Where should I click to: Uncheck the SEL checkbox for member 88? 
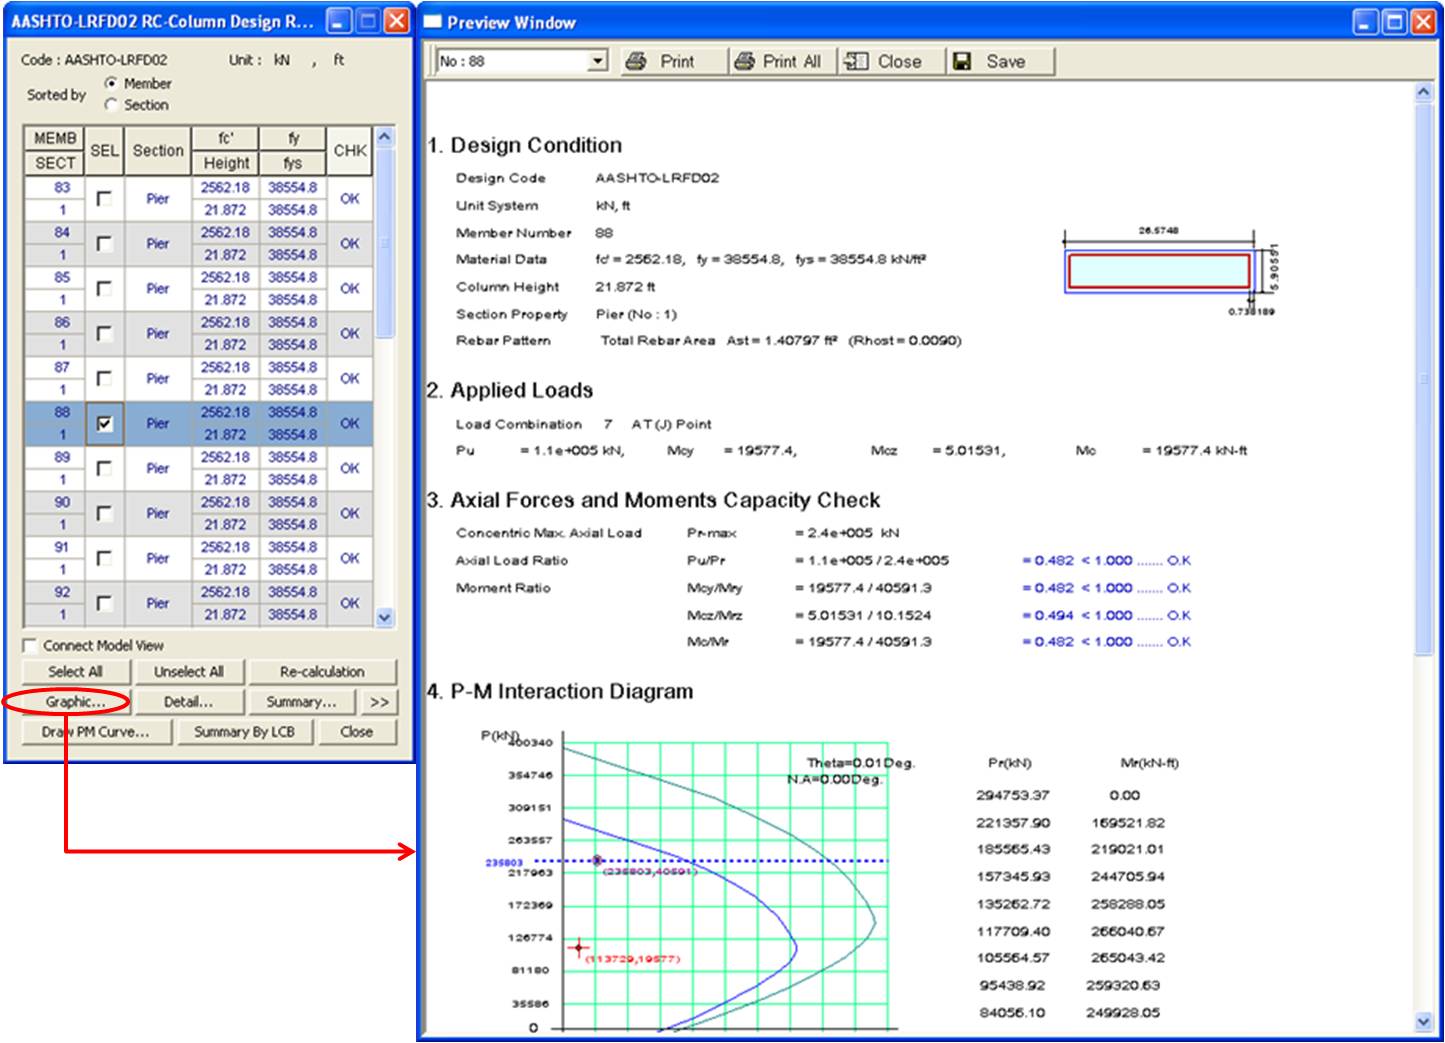pos(104,424)
